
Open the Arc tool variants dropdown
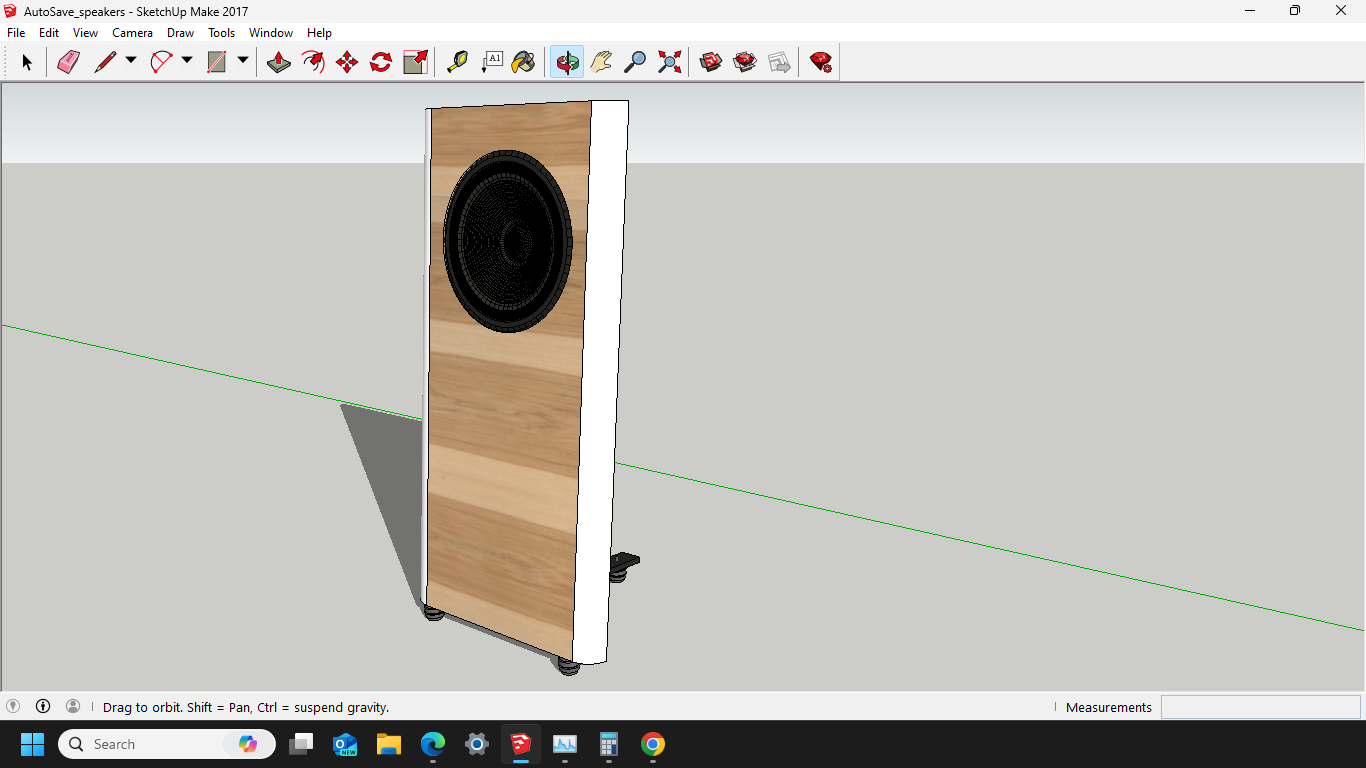point(187,61)
